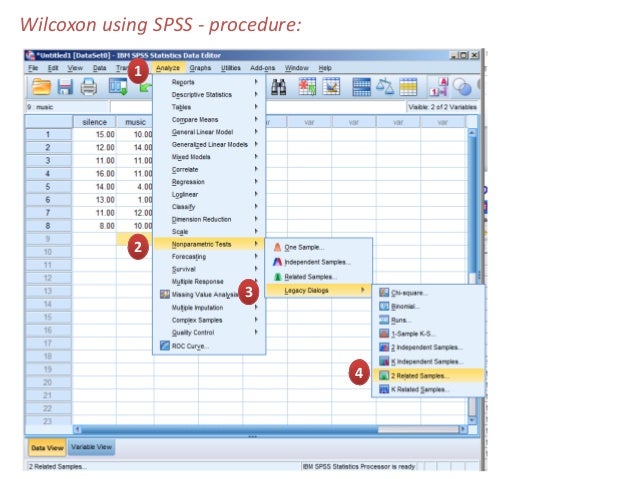This screenshot has height=479, width=638.
Task: Expand the Generalized Linear Models submenu
Action: [x=209, y=144]
